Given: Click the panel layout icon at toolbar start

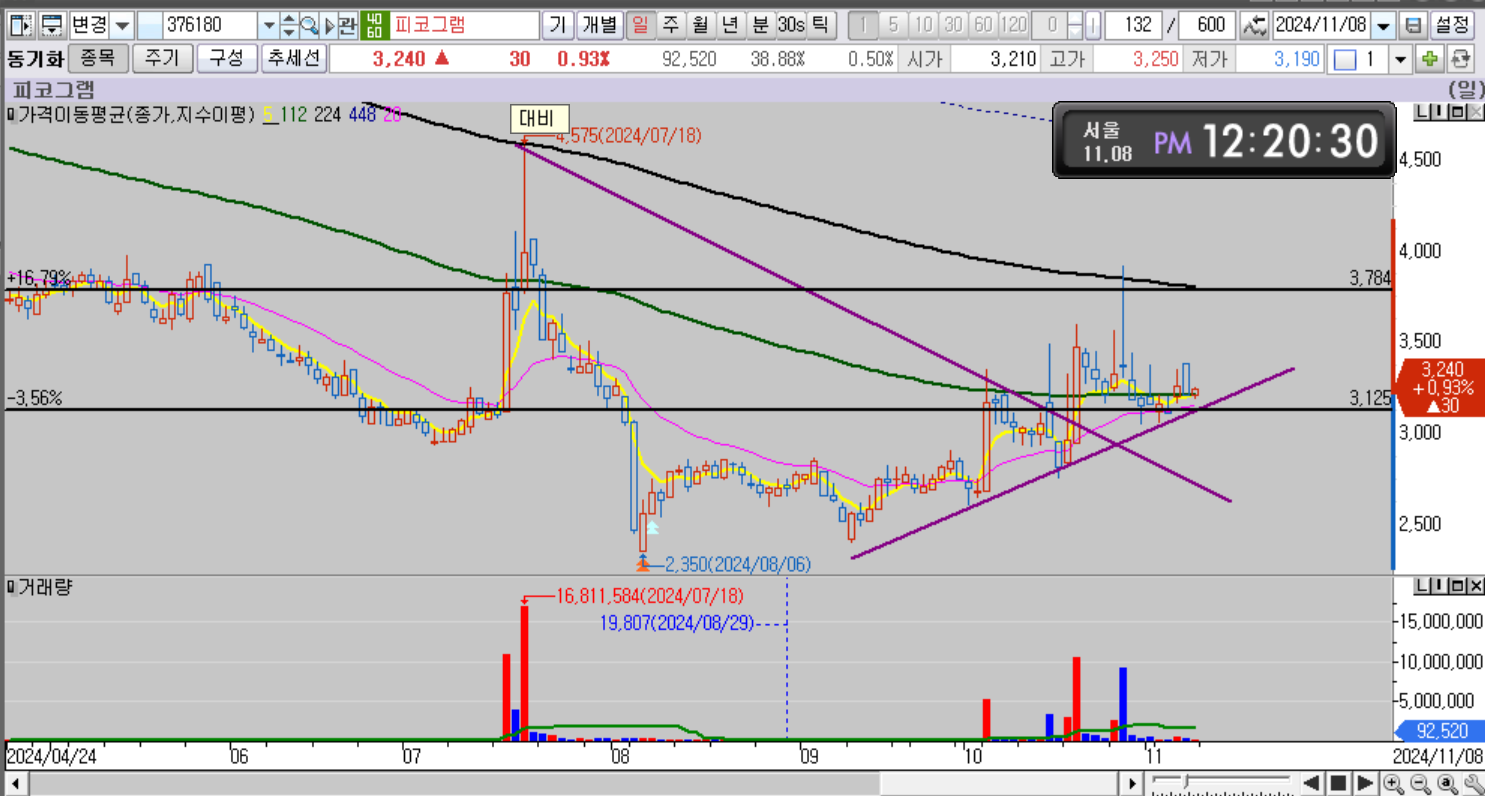Looking at the screenshot, I should 21,25.
